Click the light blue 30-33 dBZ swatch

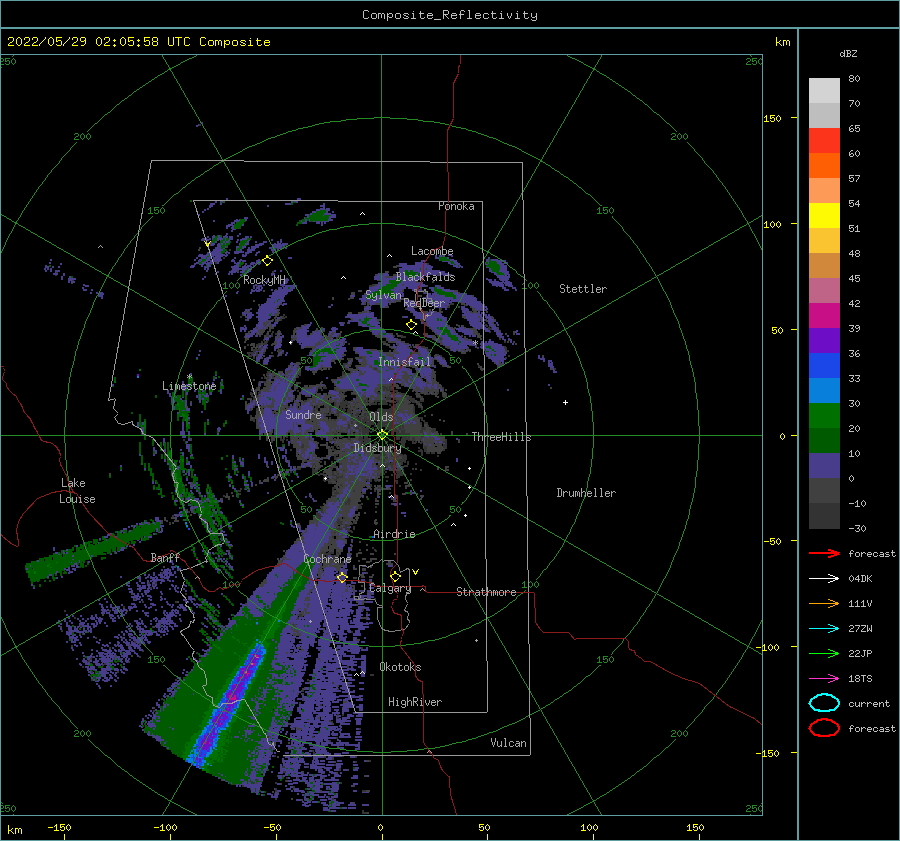click(824, 391)
